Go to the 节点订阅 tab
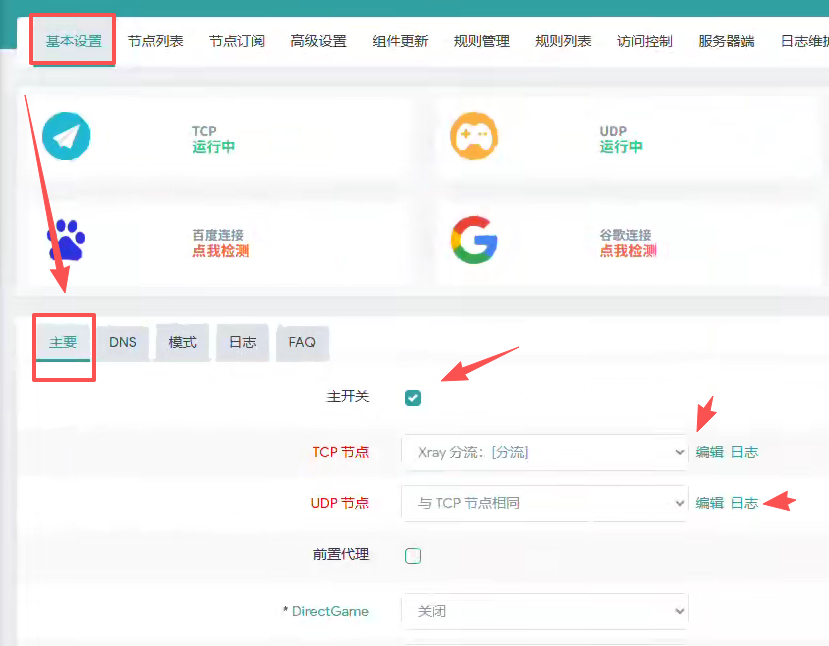829x646 pixels. pos(237,41)
